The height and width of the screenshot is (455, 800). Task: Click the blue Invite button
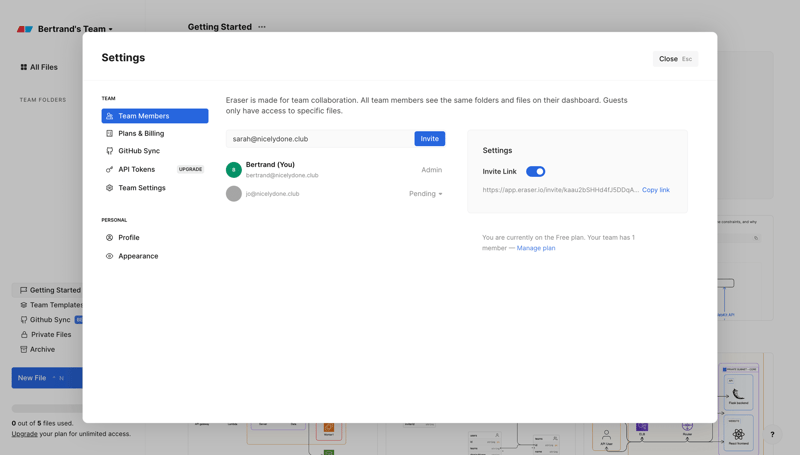click(x=430, y=139)
